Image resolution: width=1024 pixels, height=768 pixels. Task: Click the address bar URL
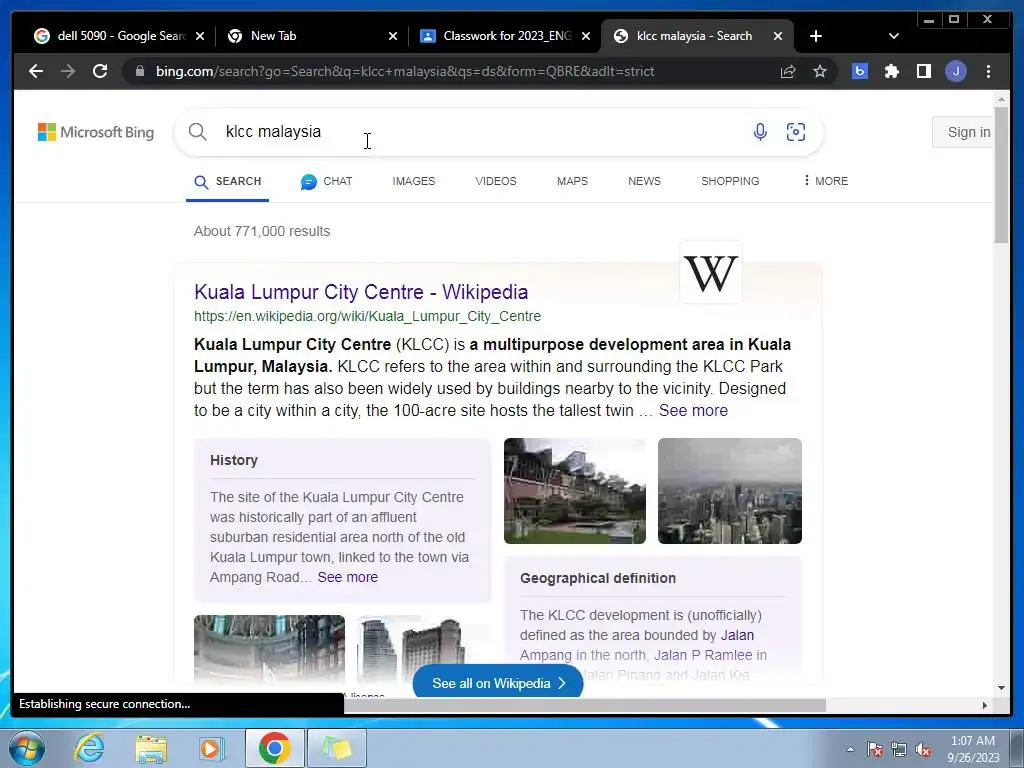click(x=405, y=71)
